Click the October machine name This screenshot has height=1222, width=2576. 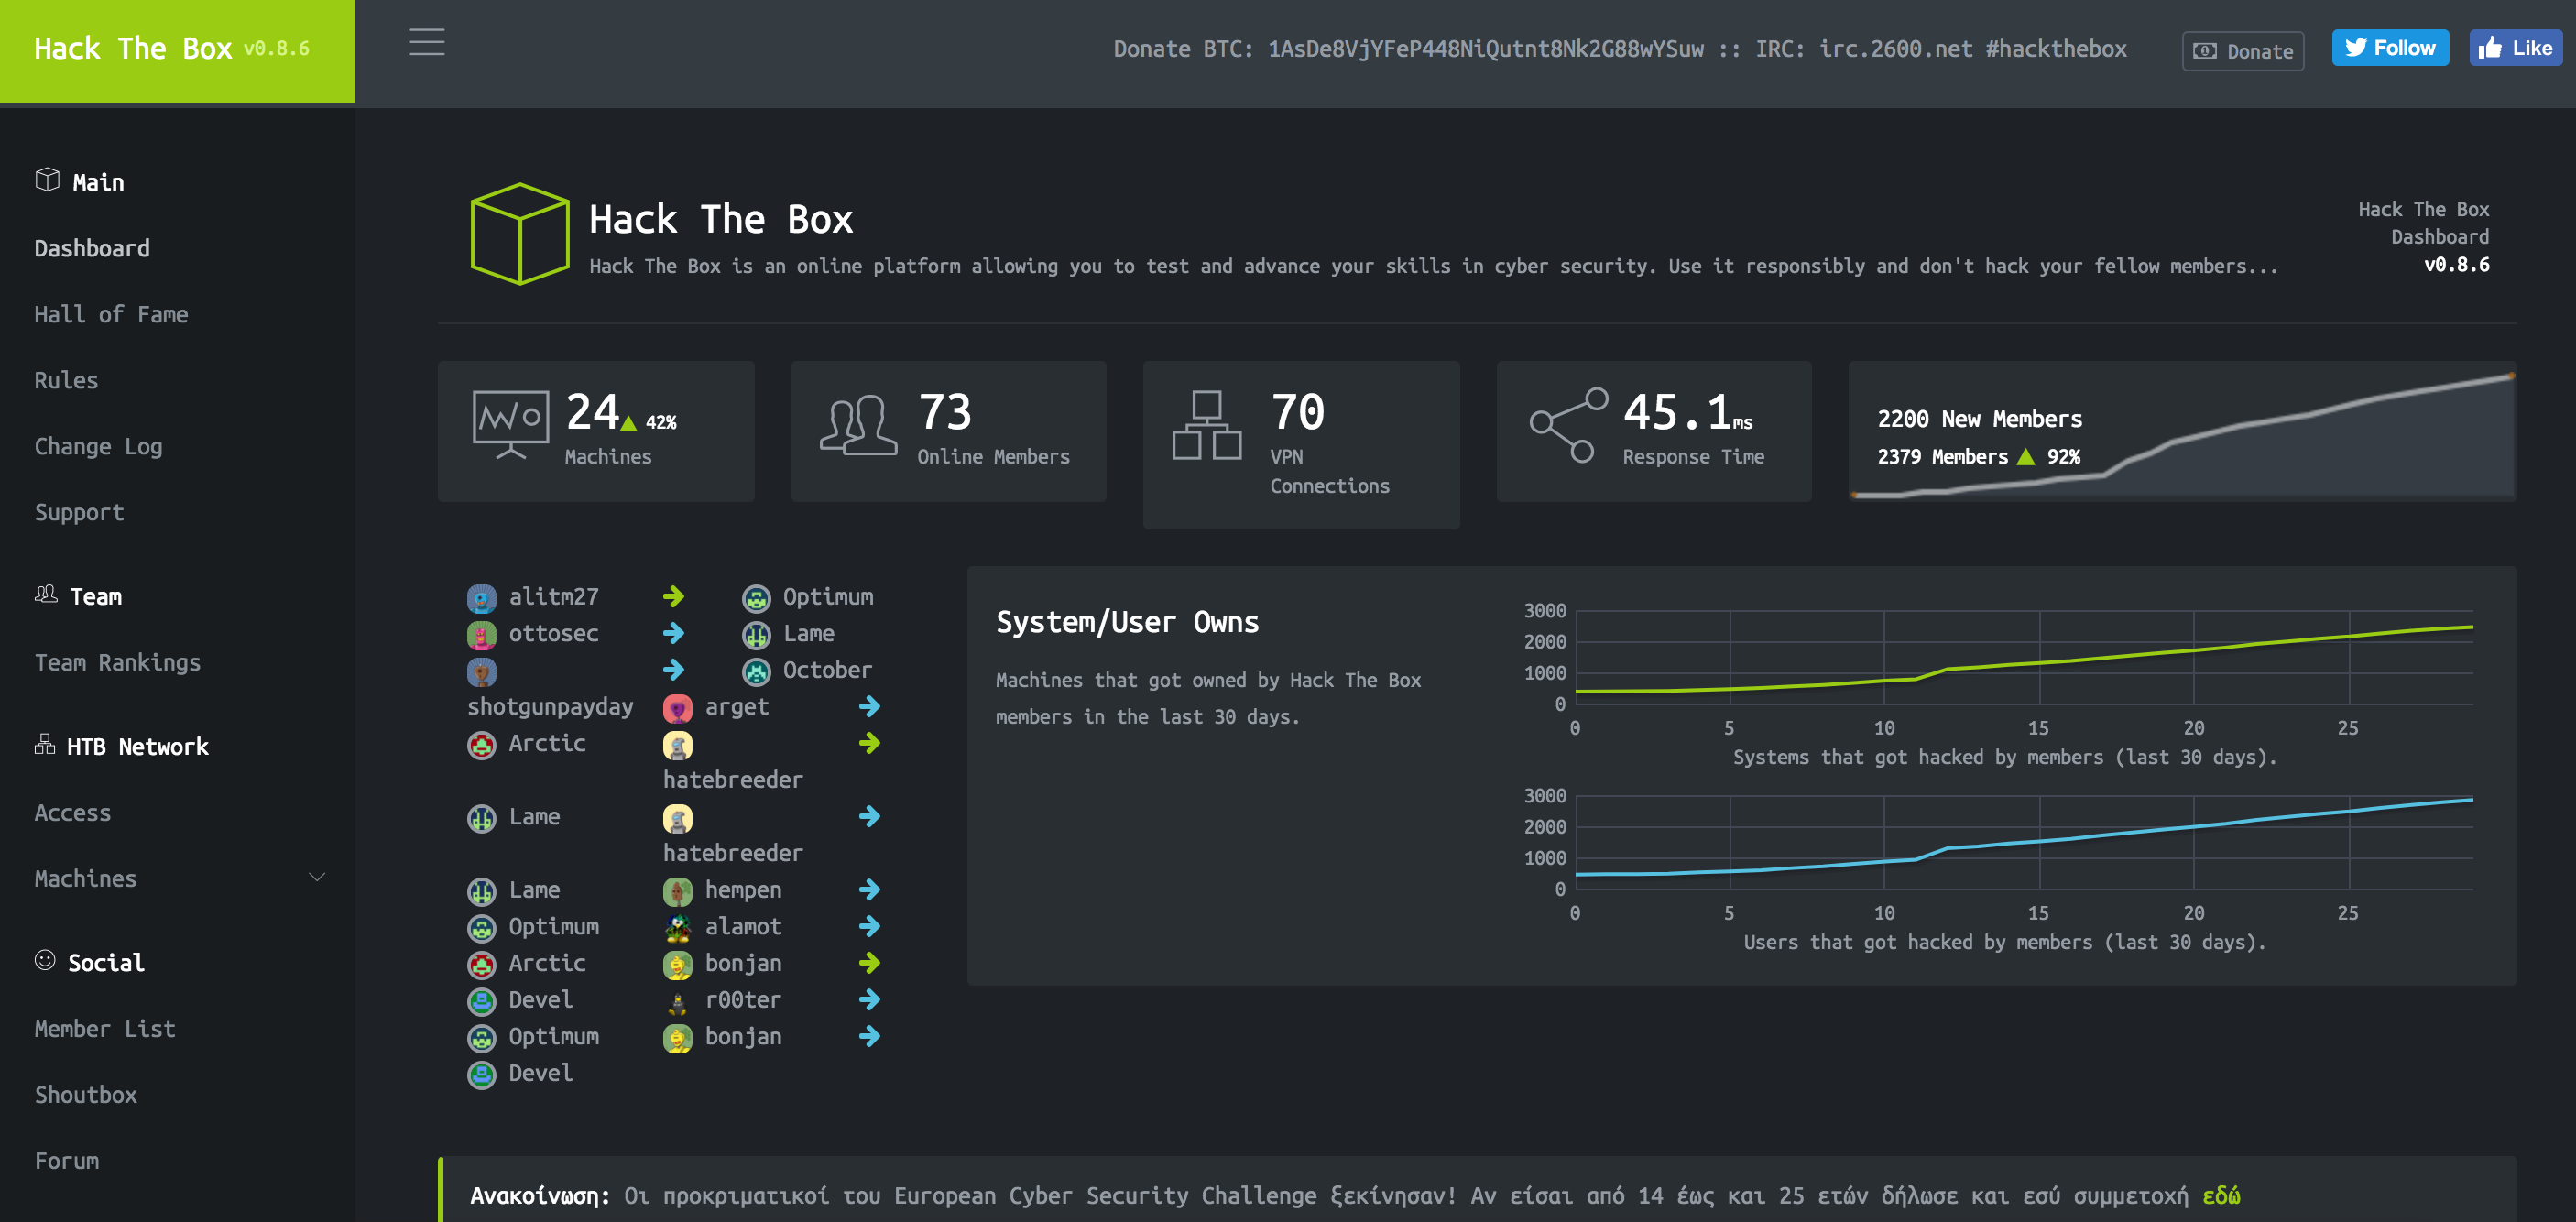coord(827,670)
